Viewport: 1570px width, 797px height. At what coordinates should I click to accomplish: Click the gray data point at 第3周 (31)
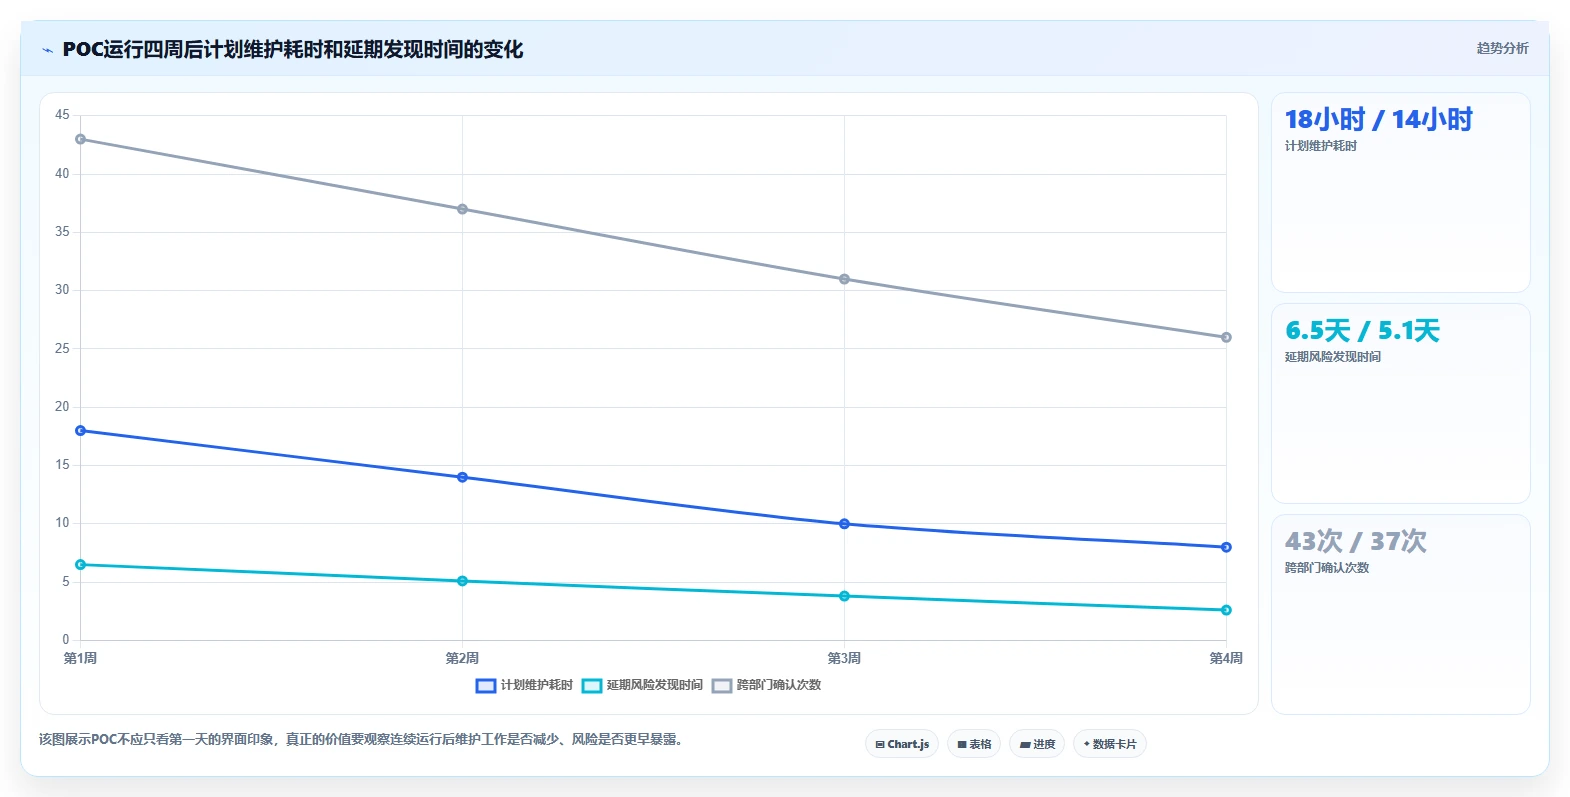tap(844, 279)
